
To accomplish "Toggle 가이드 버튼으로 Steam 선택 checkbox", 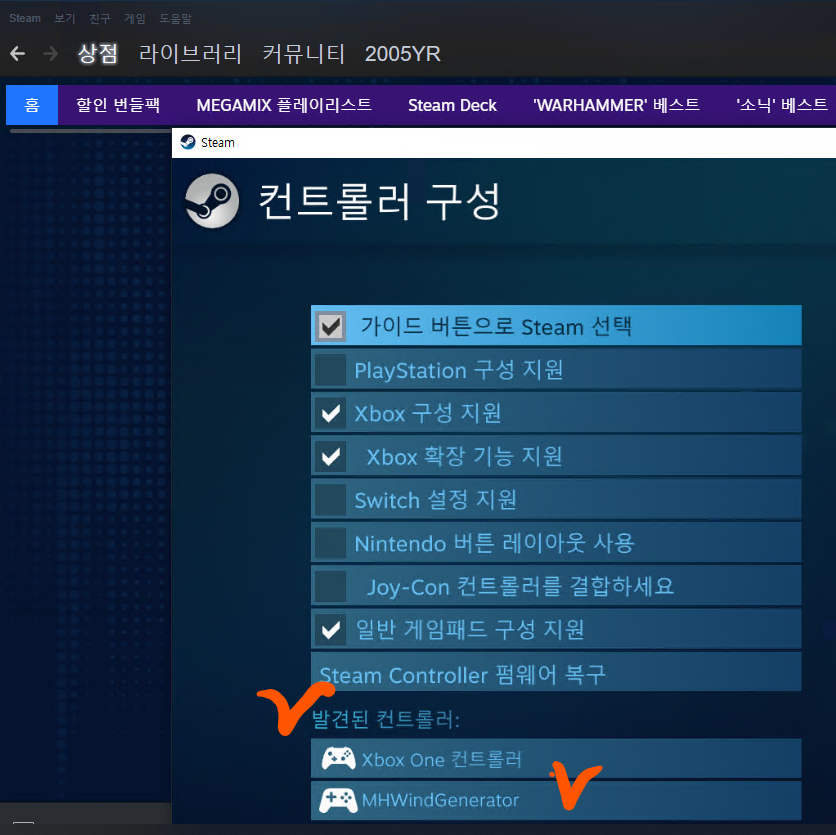I will pyautogui.click(x=331, y=326).
